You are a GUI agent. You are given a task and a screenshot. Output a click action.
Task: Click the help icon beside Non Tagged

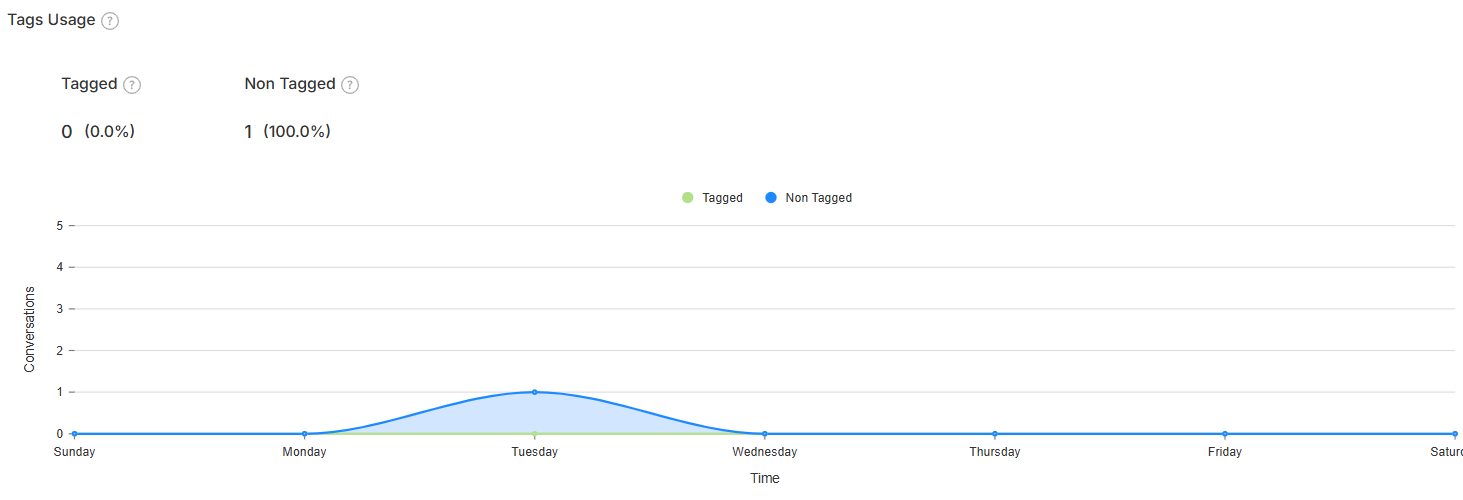[350, 85]
